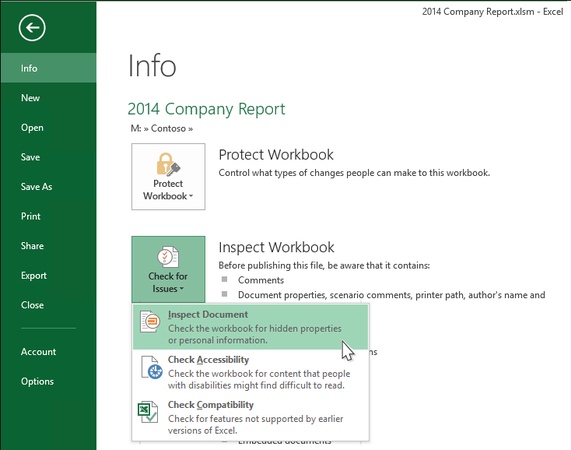This screenshot has height=450, width=571.
Task: Click the window title '2014 Company Report.xlsm - Excel'
Action: pos(492,12)
